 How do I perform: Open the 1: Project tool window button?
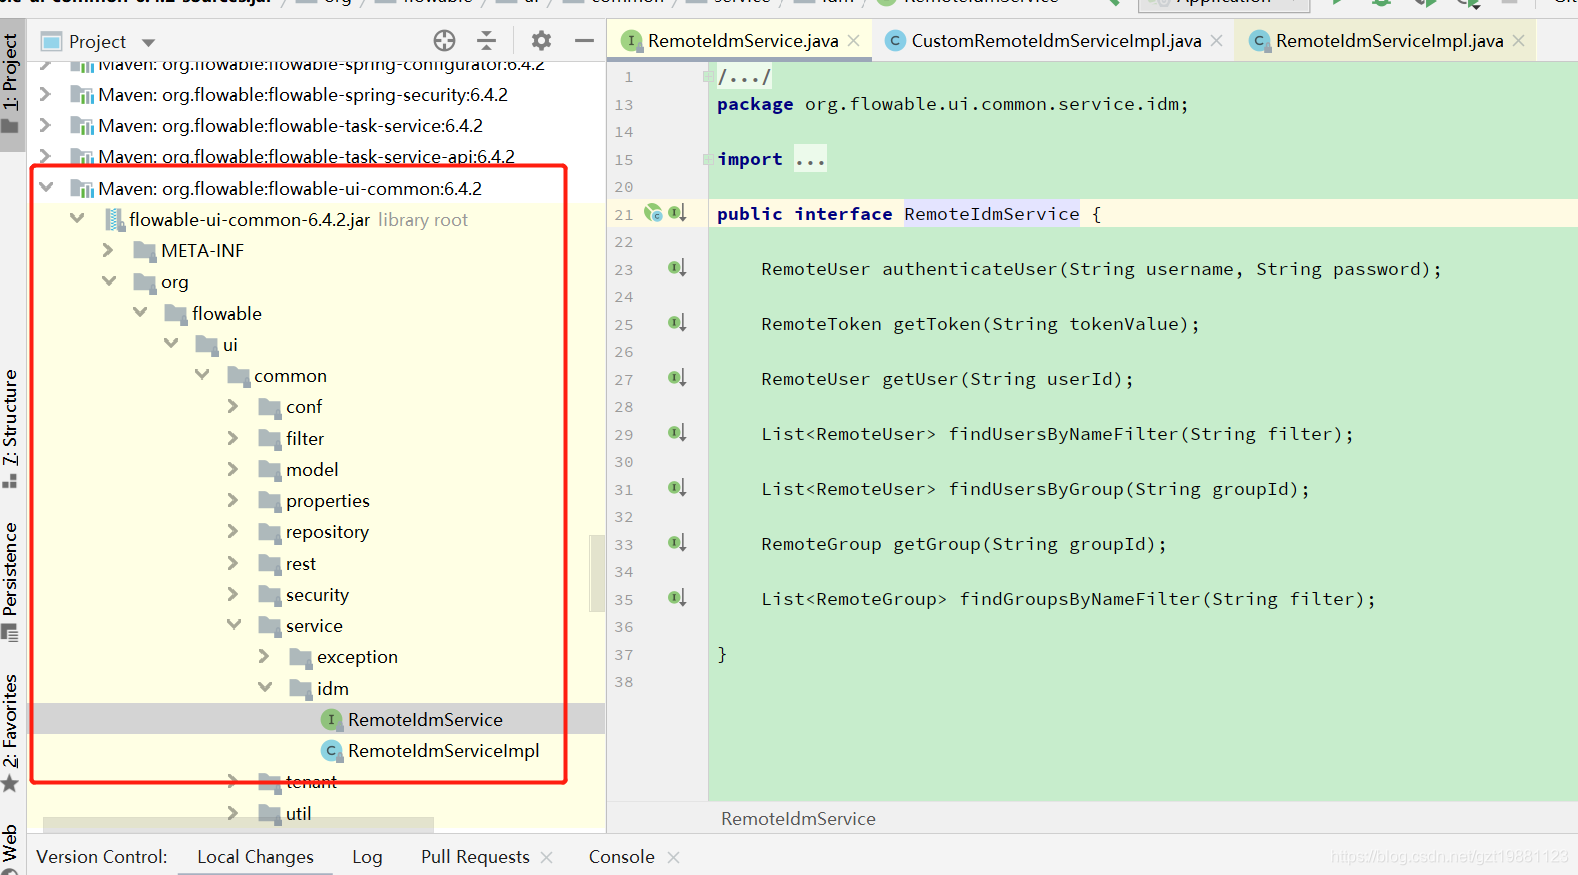[x=11, y=84]
